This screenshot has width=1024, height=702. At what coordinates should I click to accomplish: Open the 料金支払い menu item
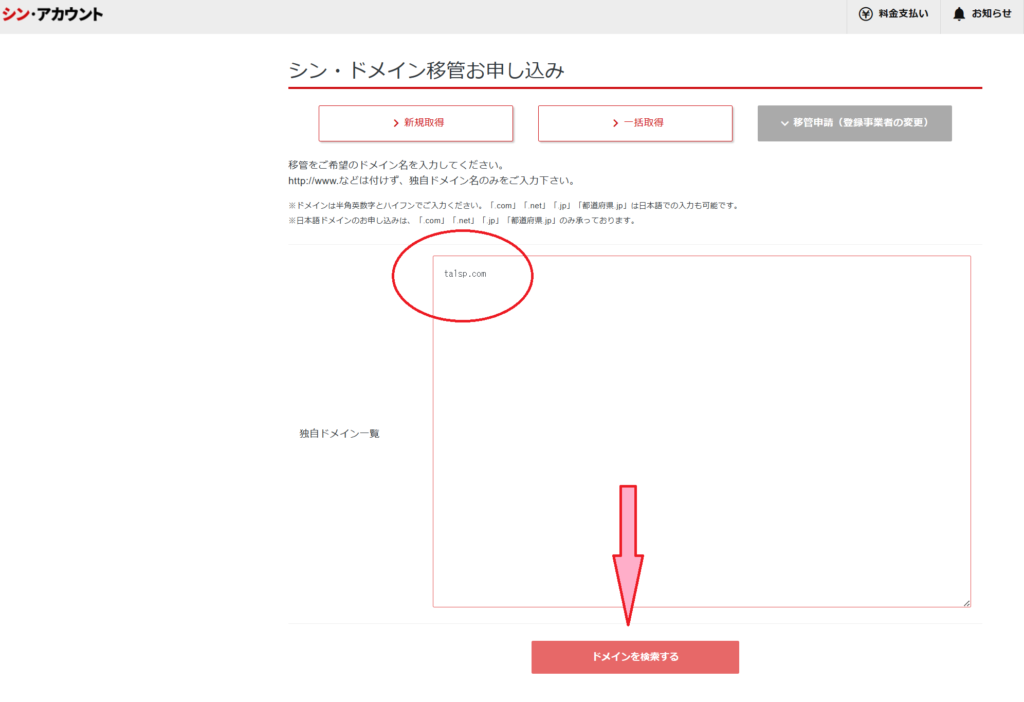coord(903,14)
